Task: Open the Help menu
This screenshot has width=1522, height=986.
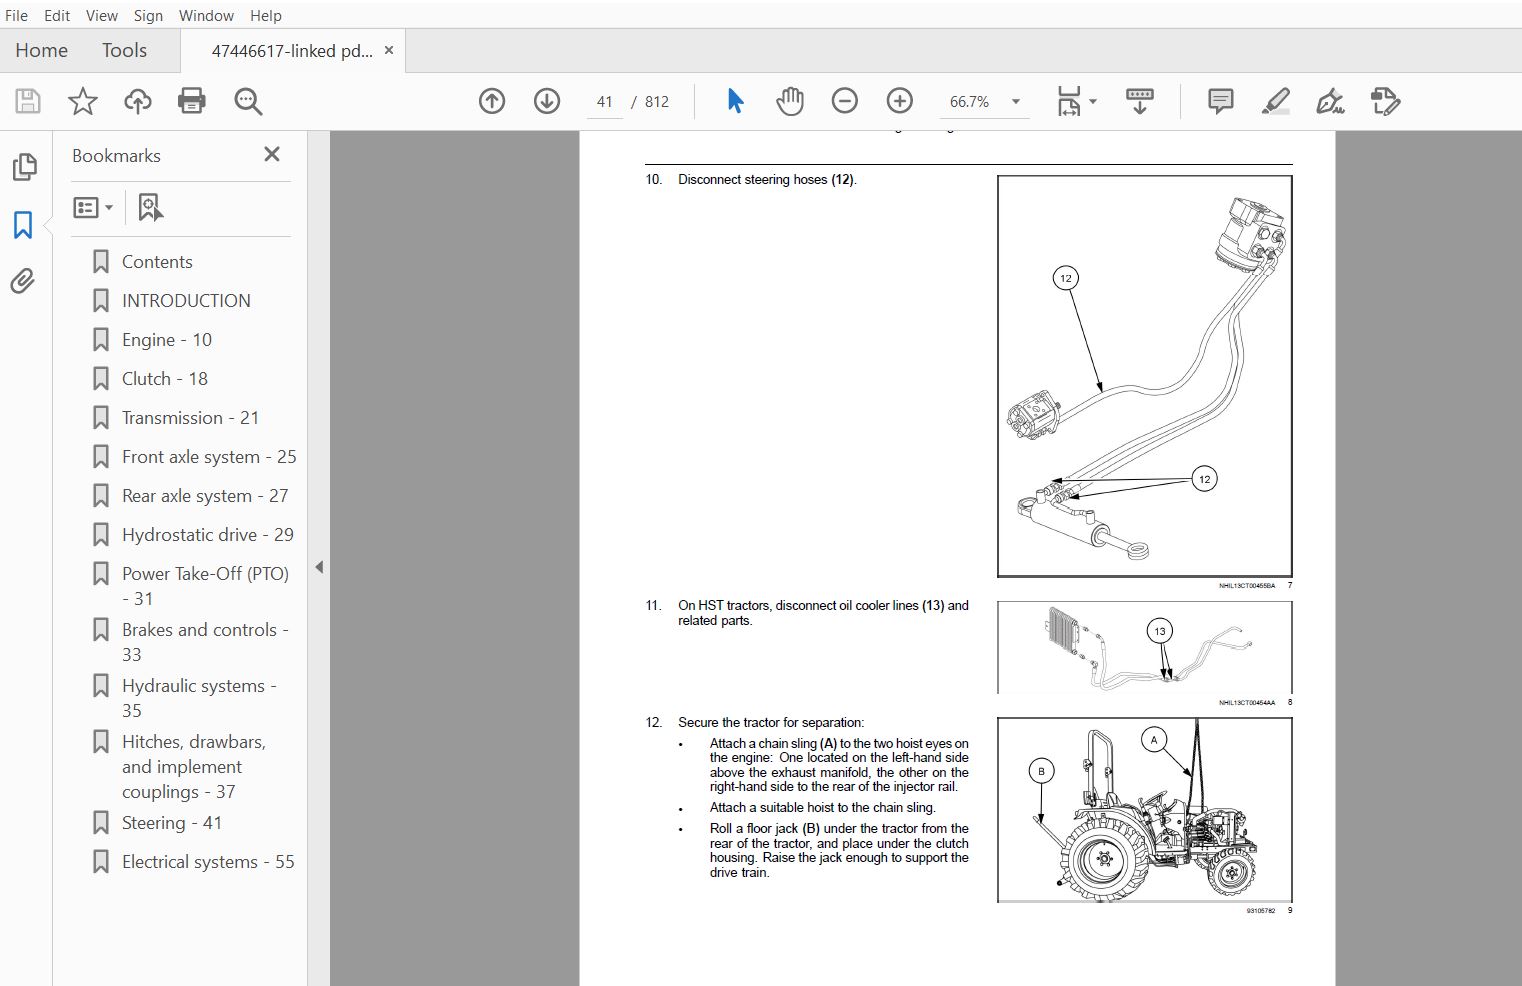Action: tap(266, 15)
